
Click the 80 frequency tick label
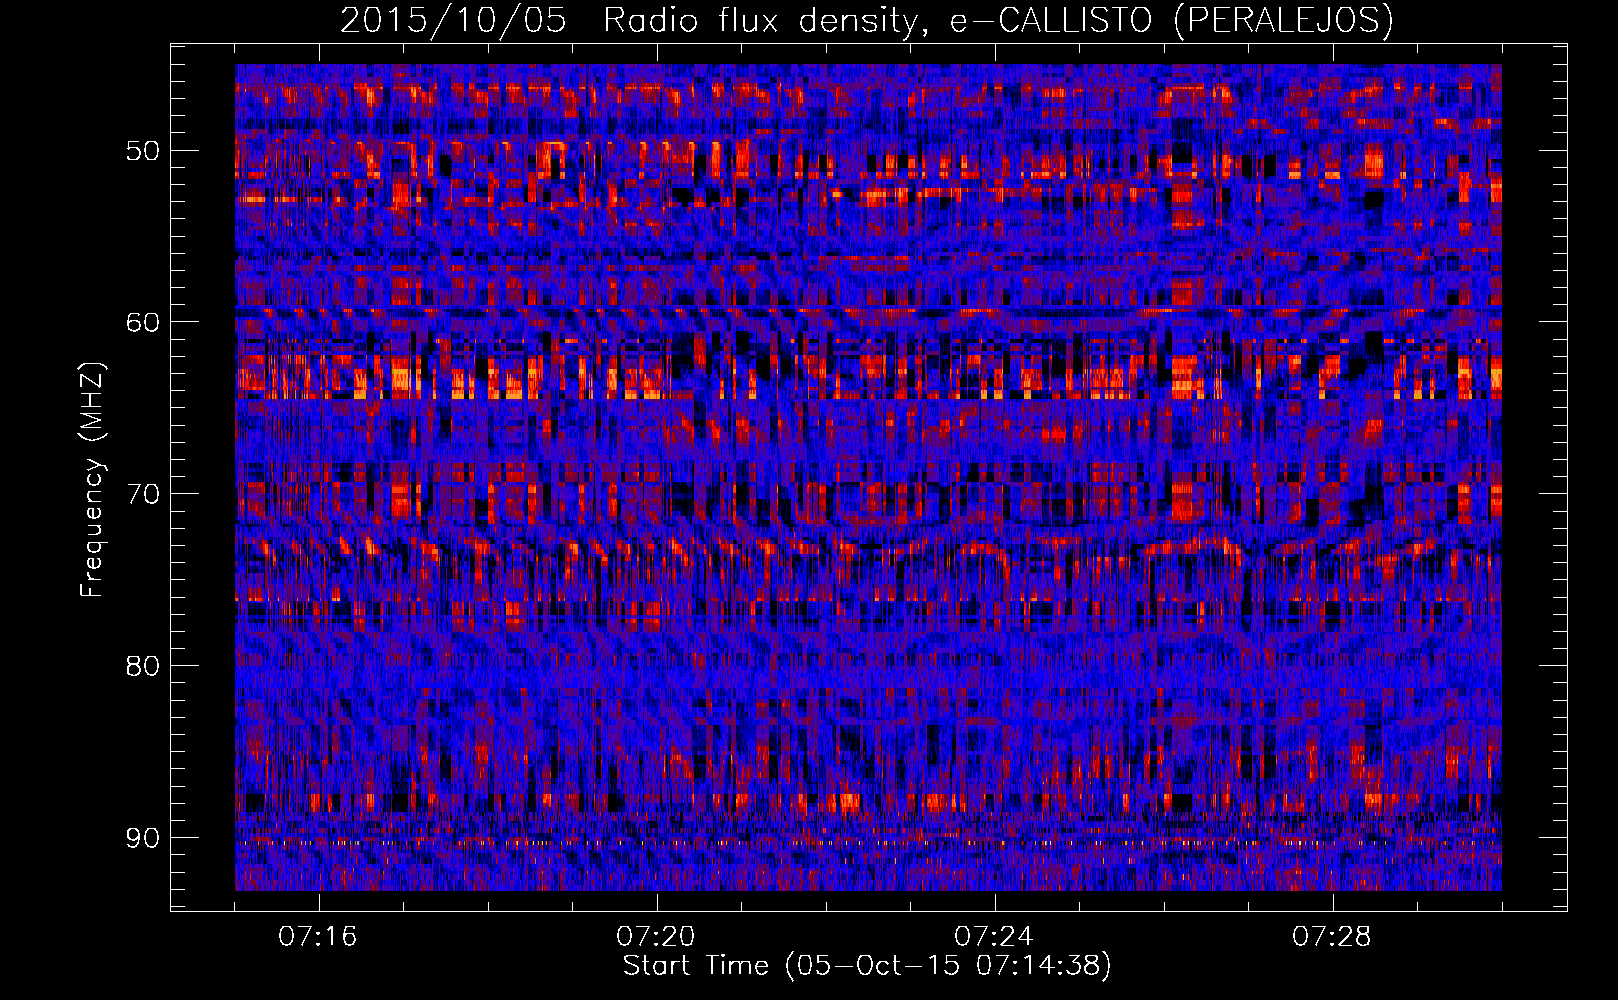pos(142,666)
